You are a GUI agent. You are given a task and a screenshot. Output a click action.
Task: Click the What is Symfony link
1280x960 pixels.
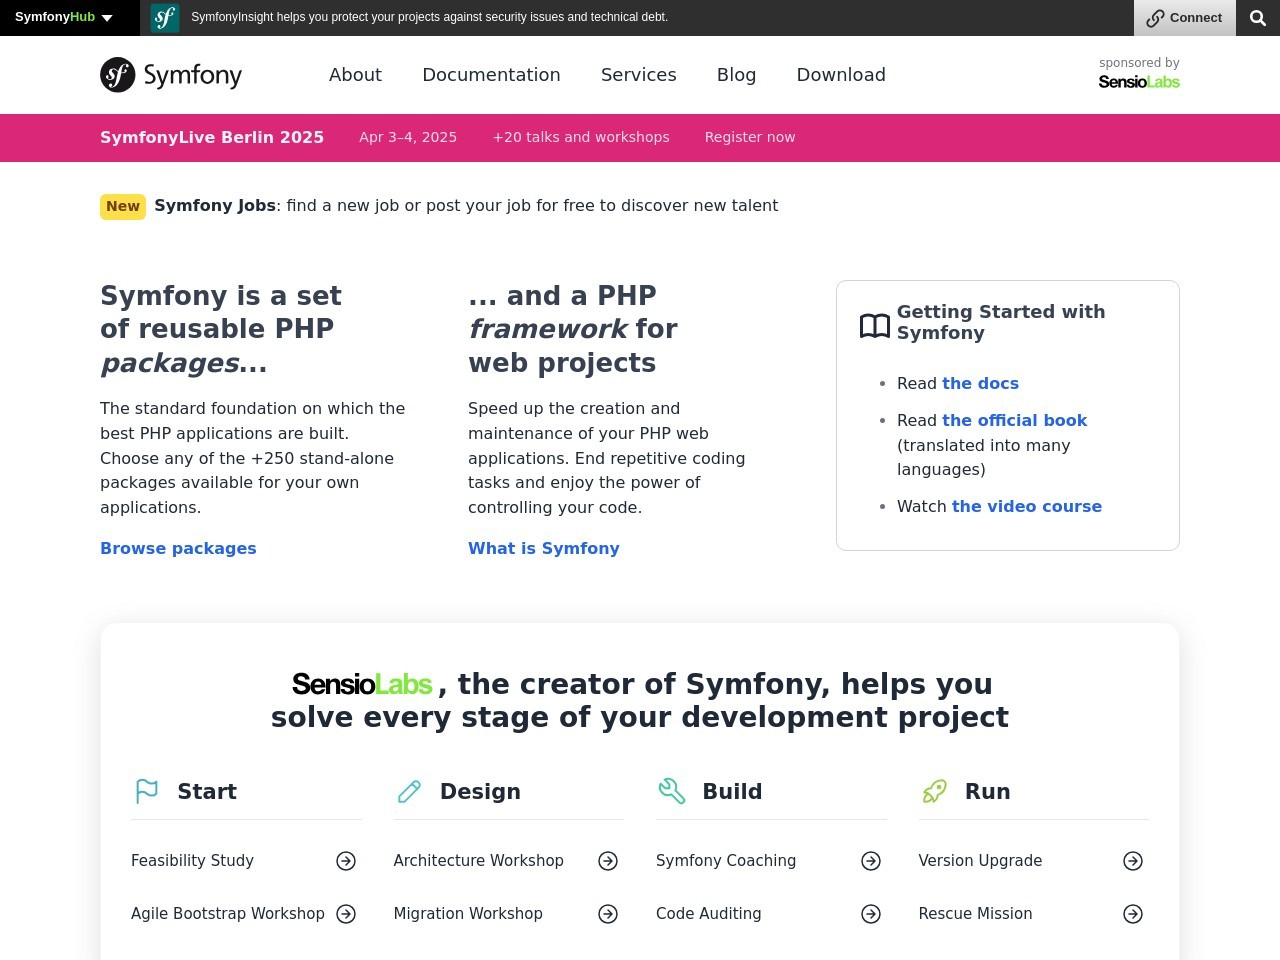[x=544, y=548]
